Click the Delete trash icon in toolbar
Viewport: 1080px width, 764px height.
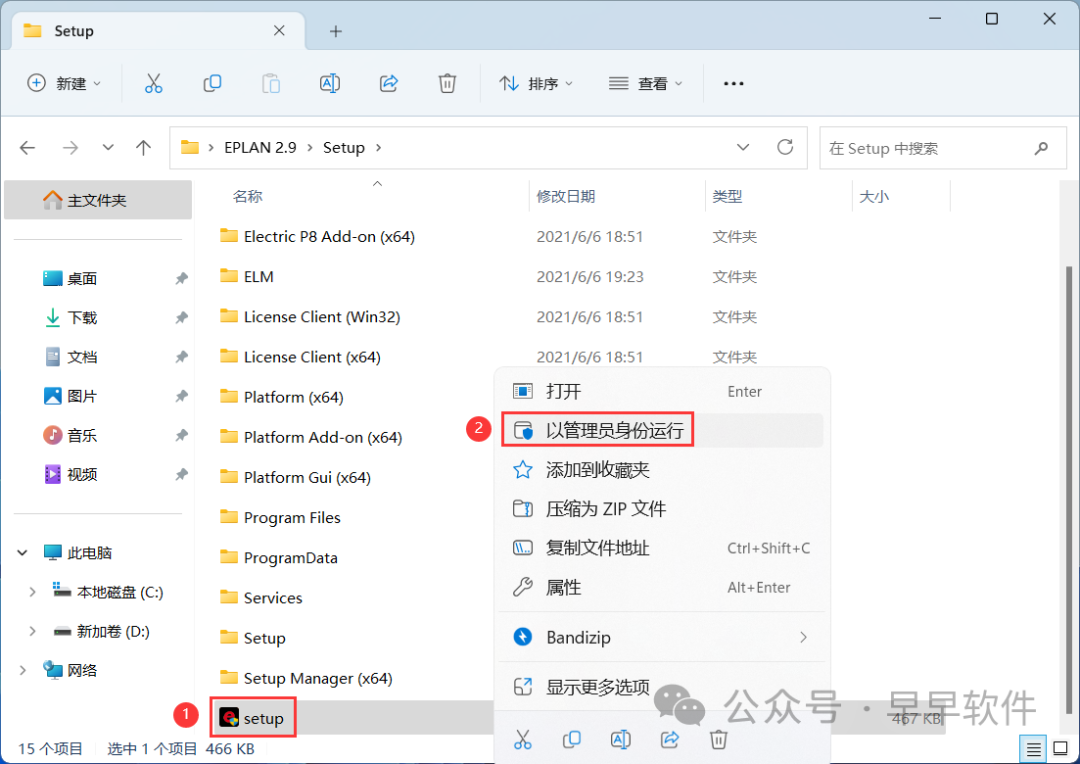click(447, 84)
